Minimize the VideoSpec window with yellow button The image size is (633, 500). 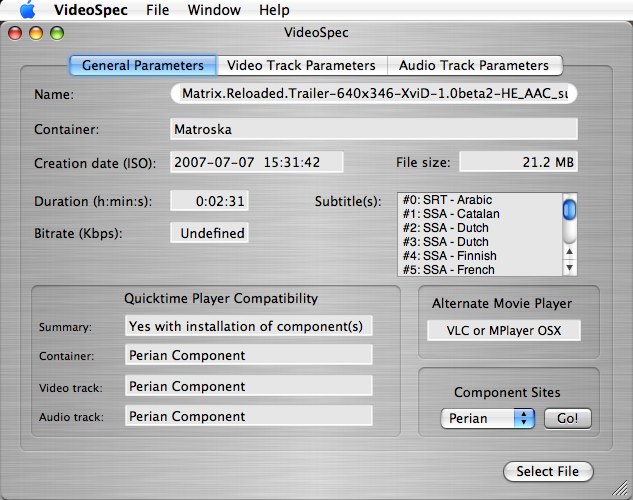point(36,33)
